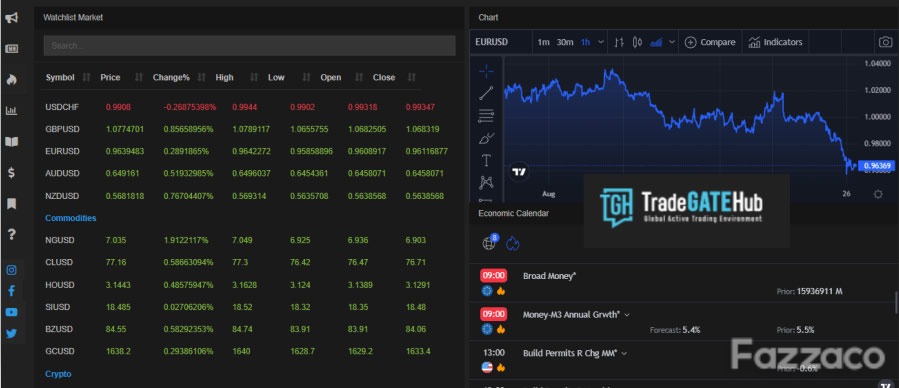
Task: Open the YouTube social link
Action: pyautogui.click(x=11, y=312)
